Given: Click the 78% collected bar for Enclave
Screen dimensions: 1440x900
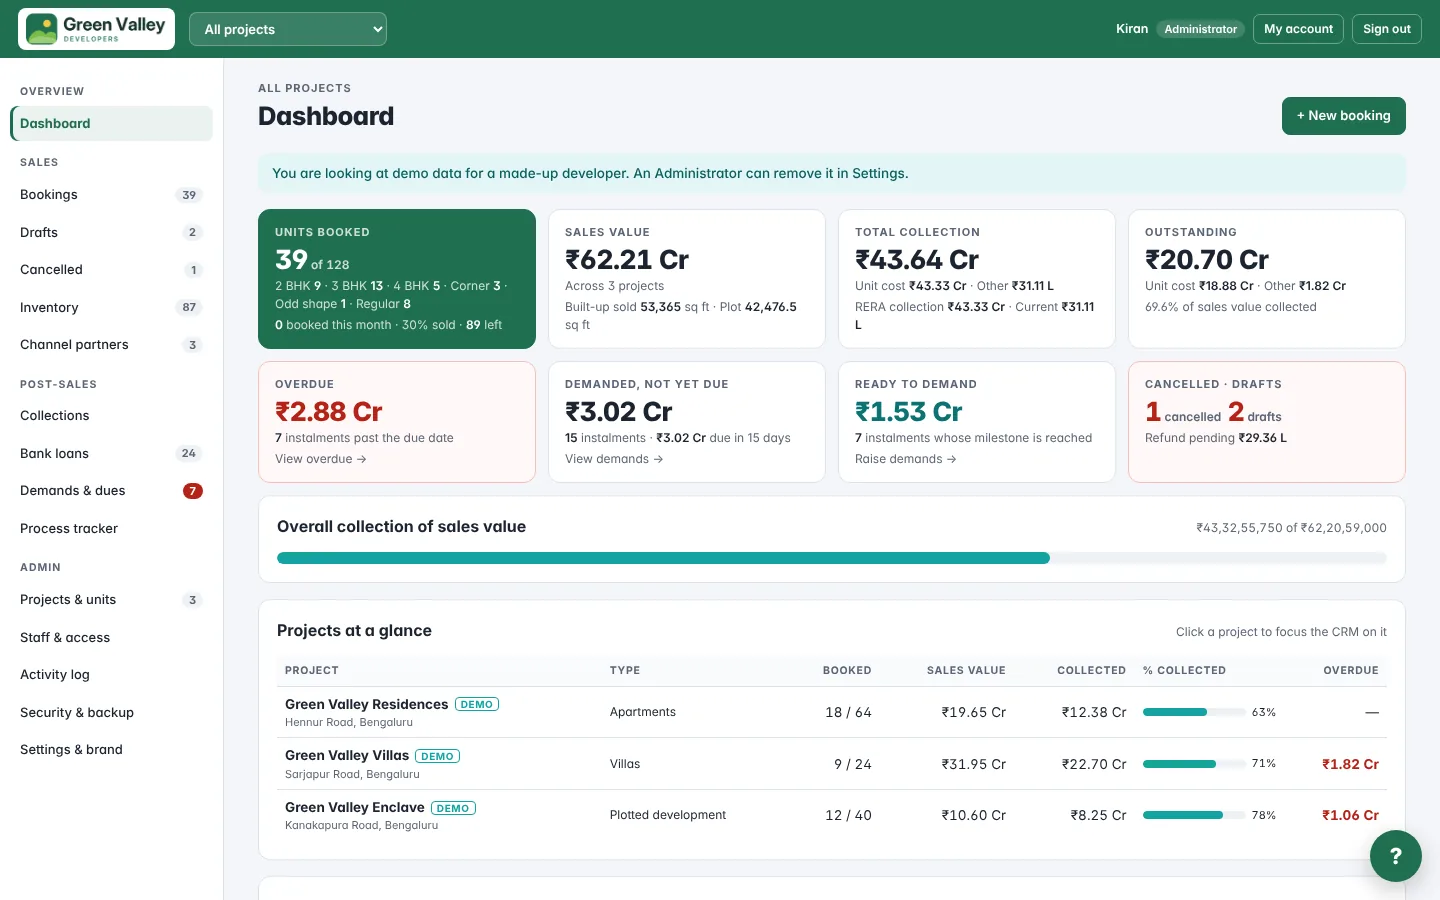Looking at the screenshot, I should (1193, 815).
